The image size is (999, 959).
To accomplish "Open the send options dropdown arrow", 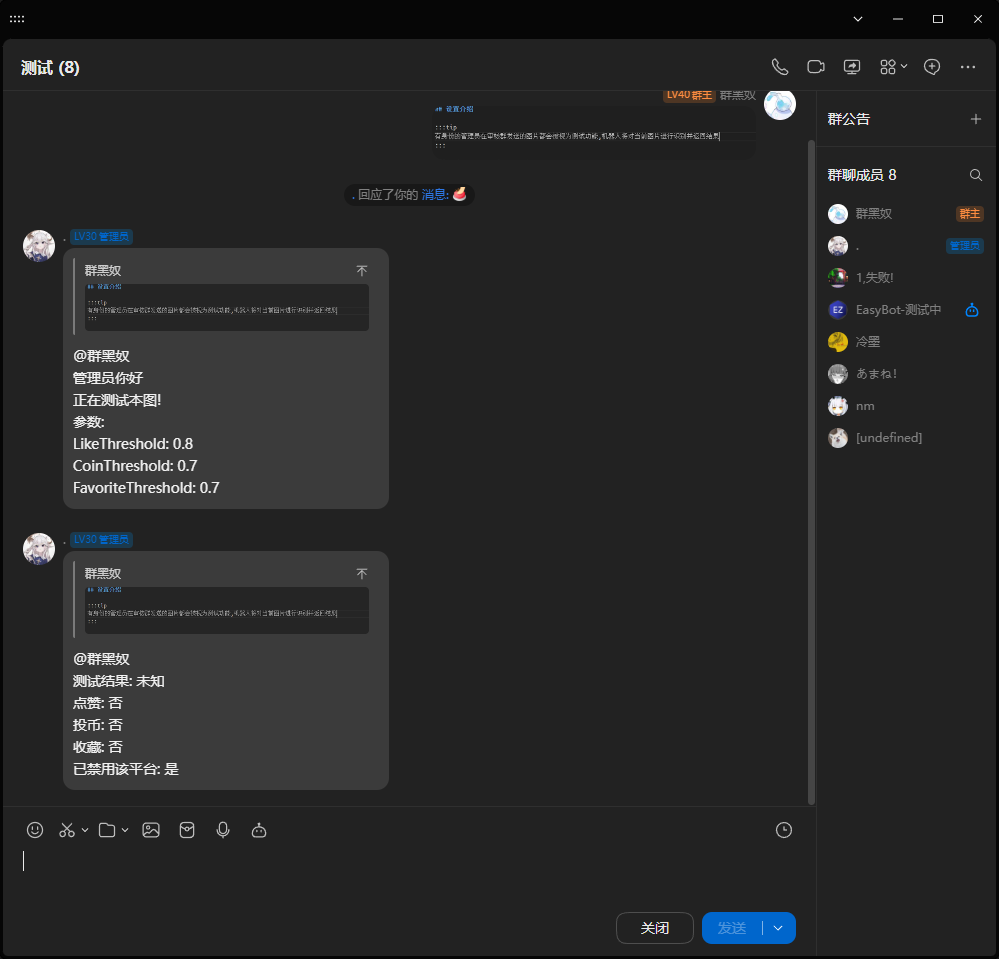I will 779,928.
